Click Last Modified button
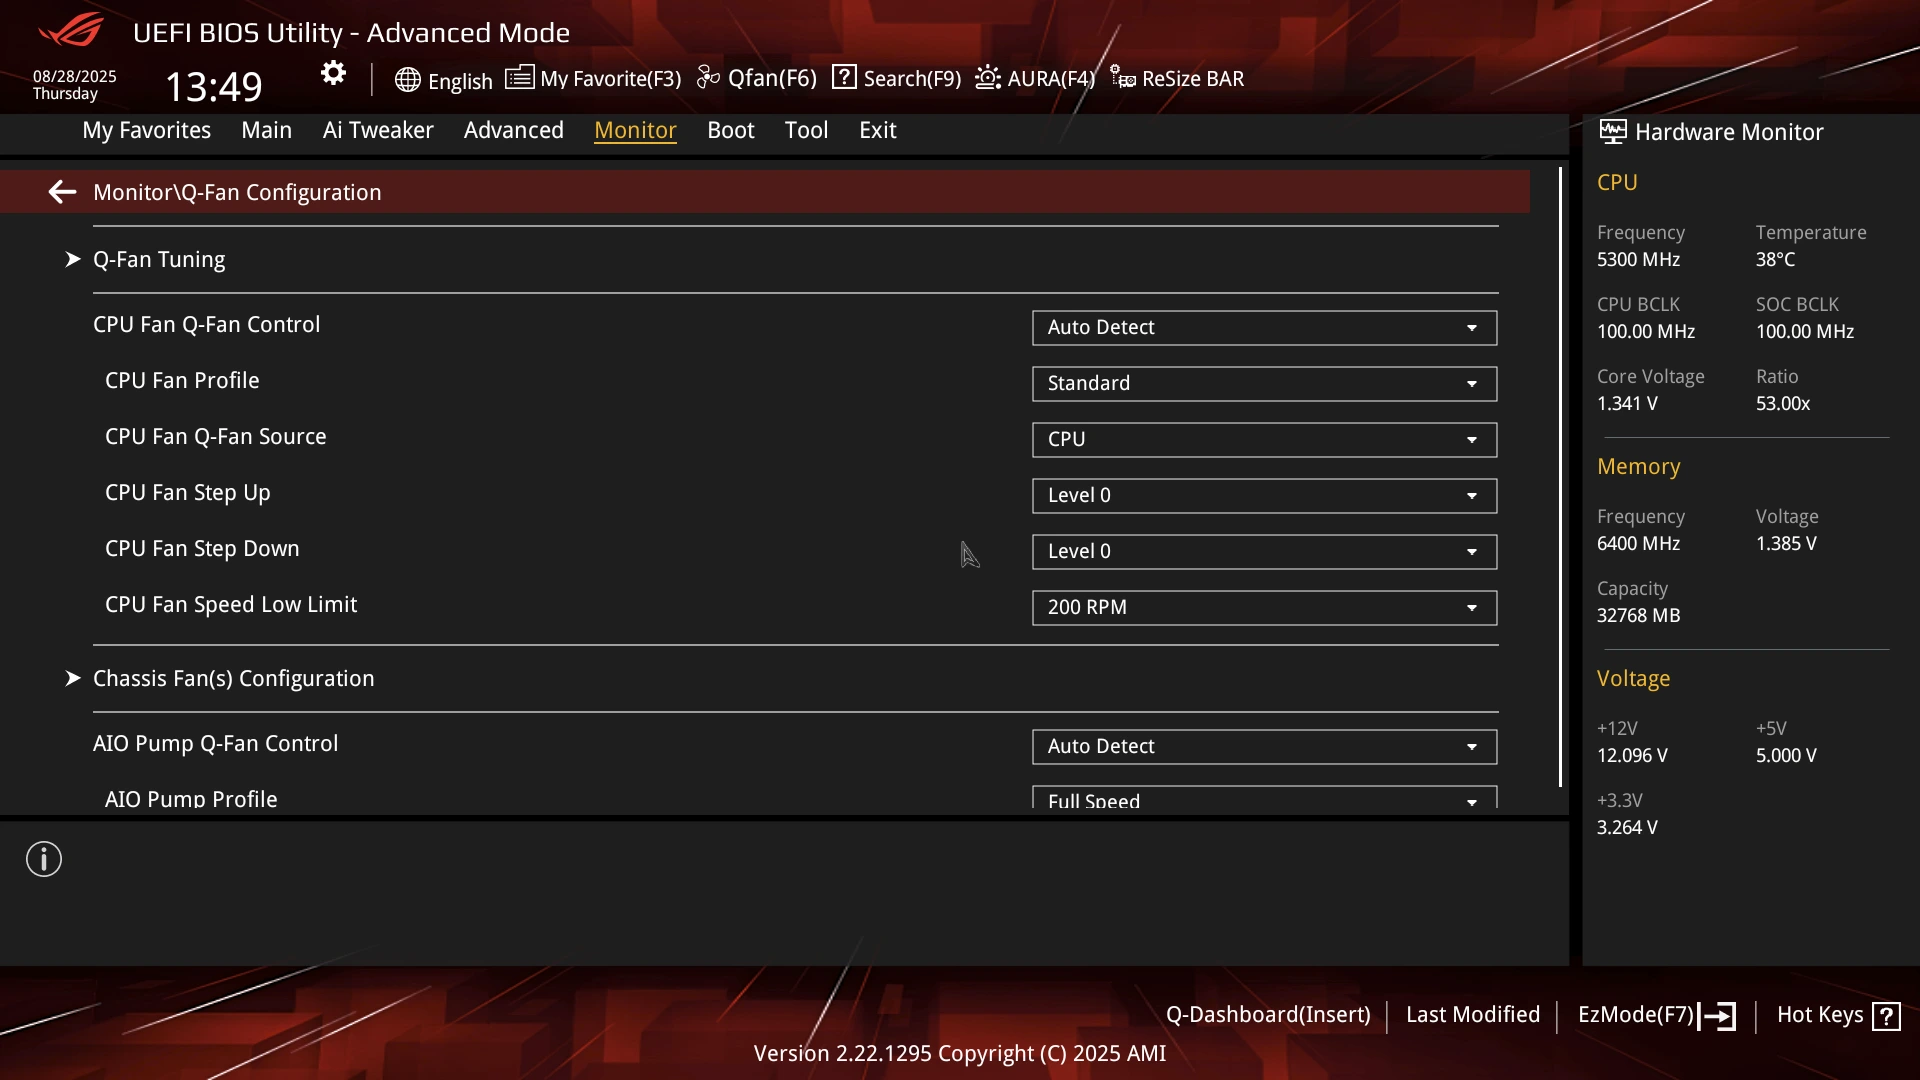 [1472, 1015]
